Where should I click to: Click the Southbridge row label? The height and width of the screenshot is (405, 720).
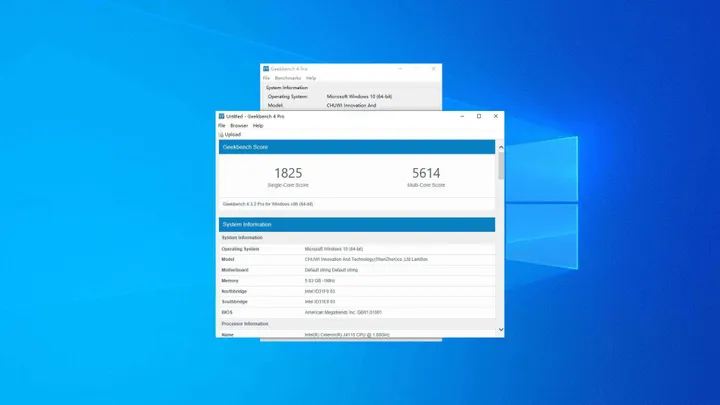click(234, 302)
